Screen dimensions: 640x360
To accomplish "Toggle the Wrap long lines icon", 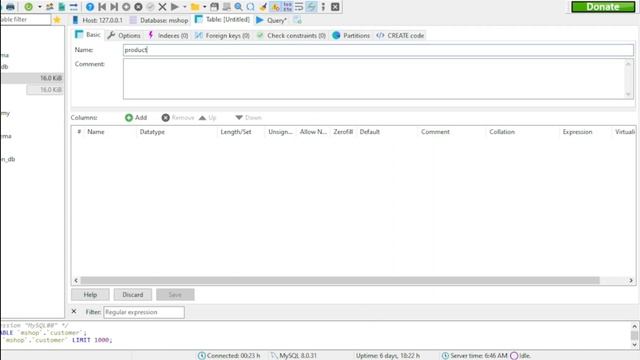I will pos(299,7).
